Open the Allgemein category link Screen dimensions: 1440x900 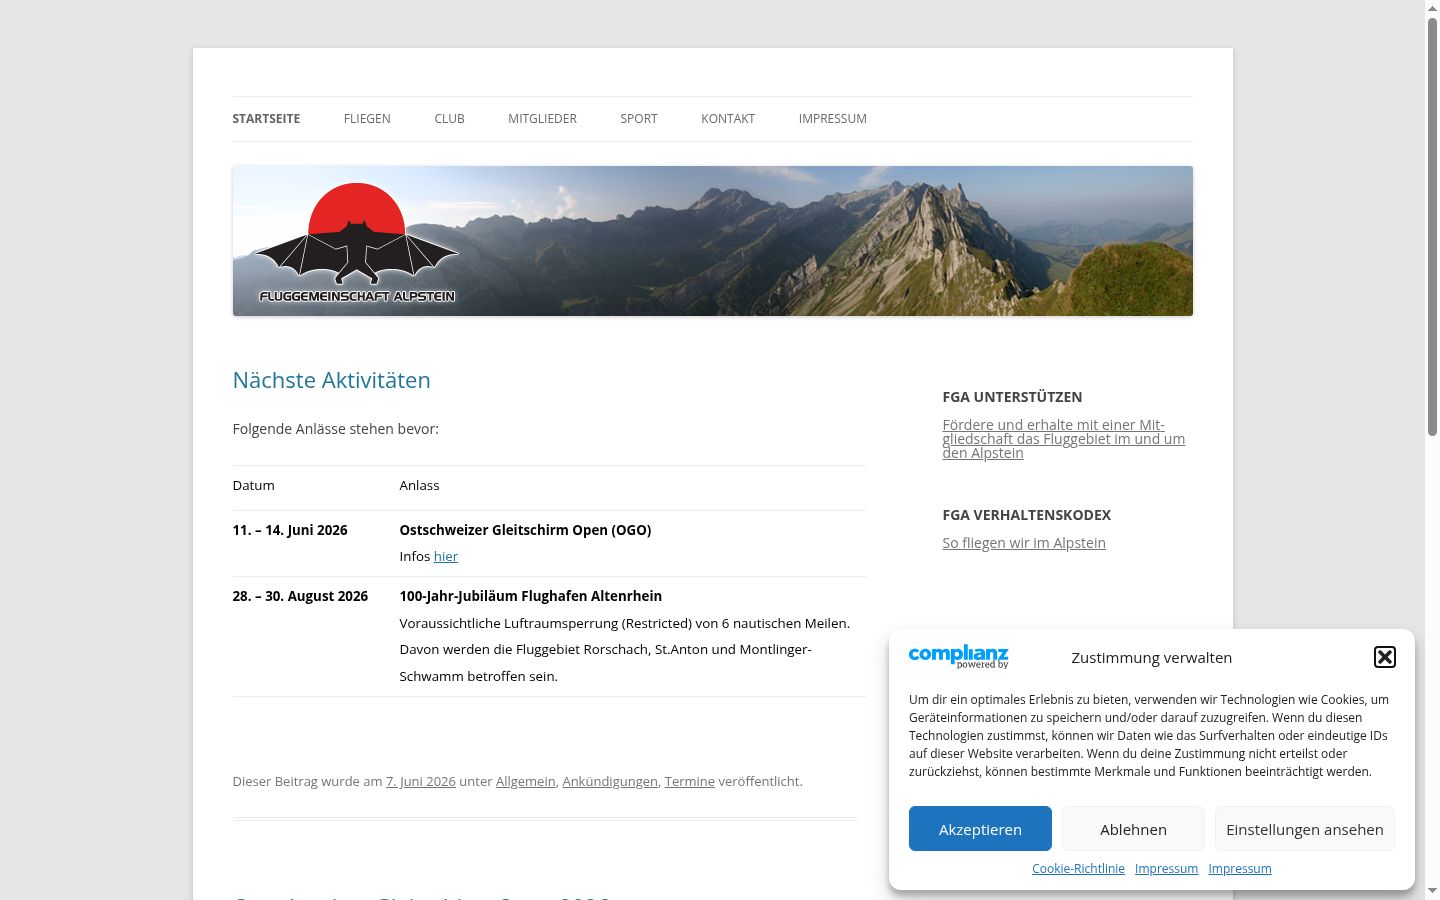pyautogui.click(x=526, y=782)
